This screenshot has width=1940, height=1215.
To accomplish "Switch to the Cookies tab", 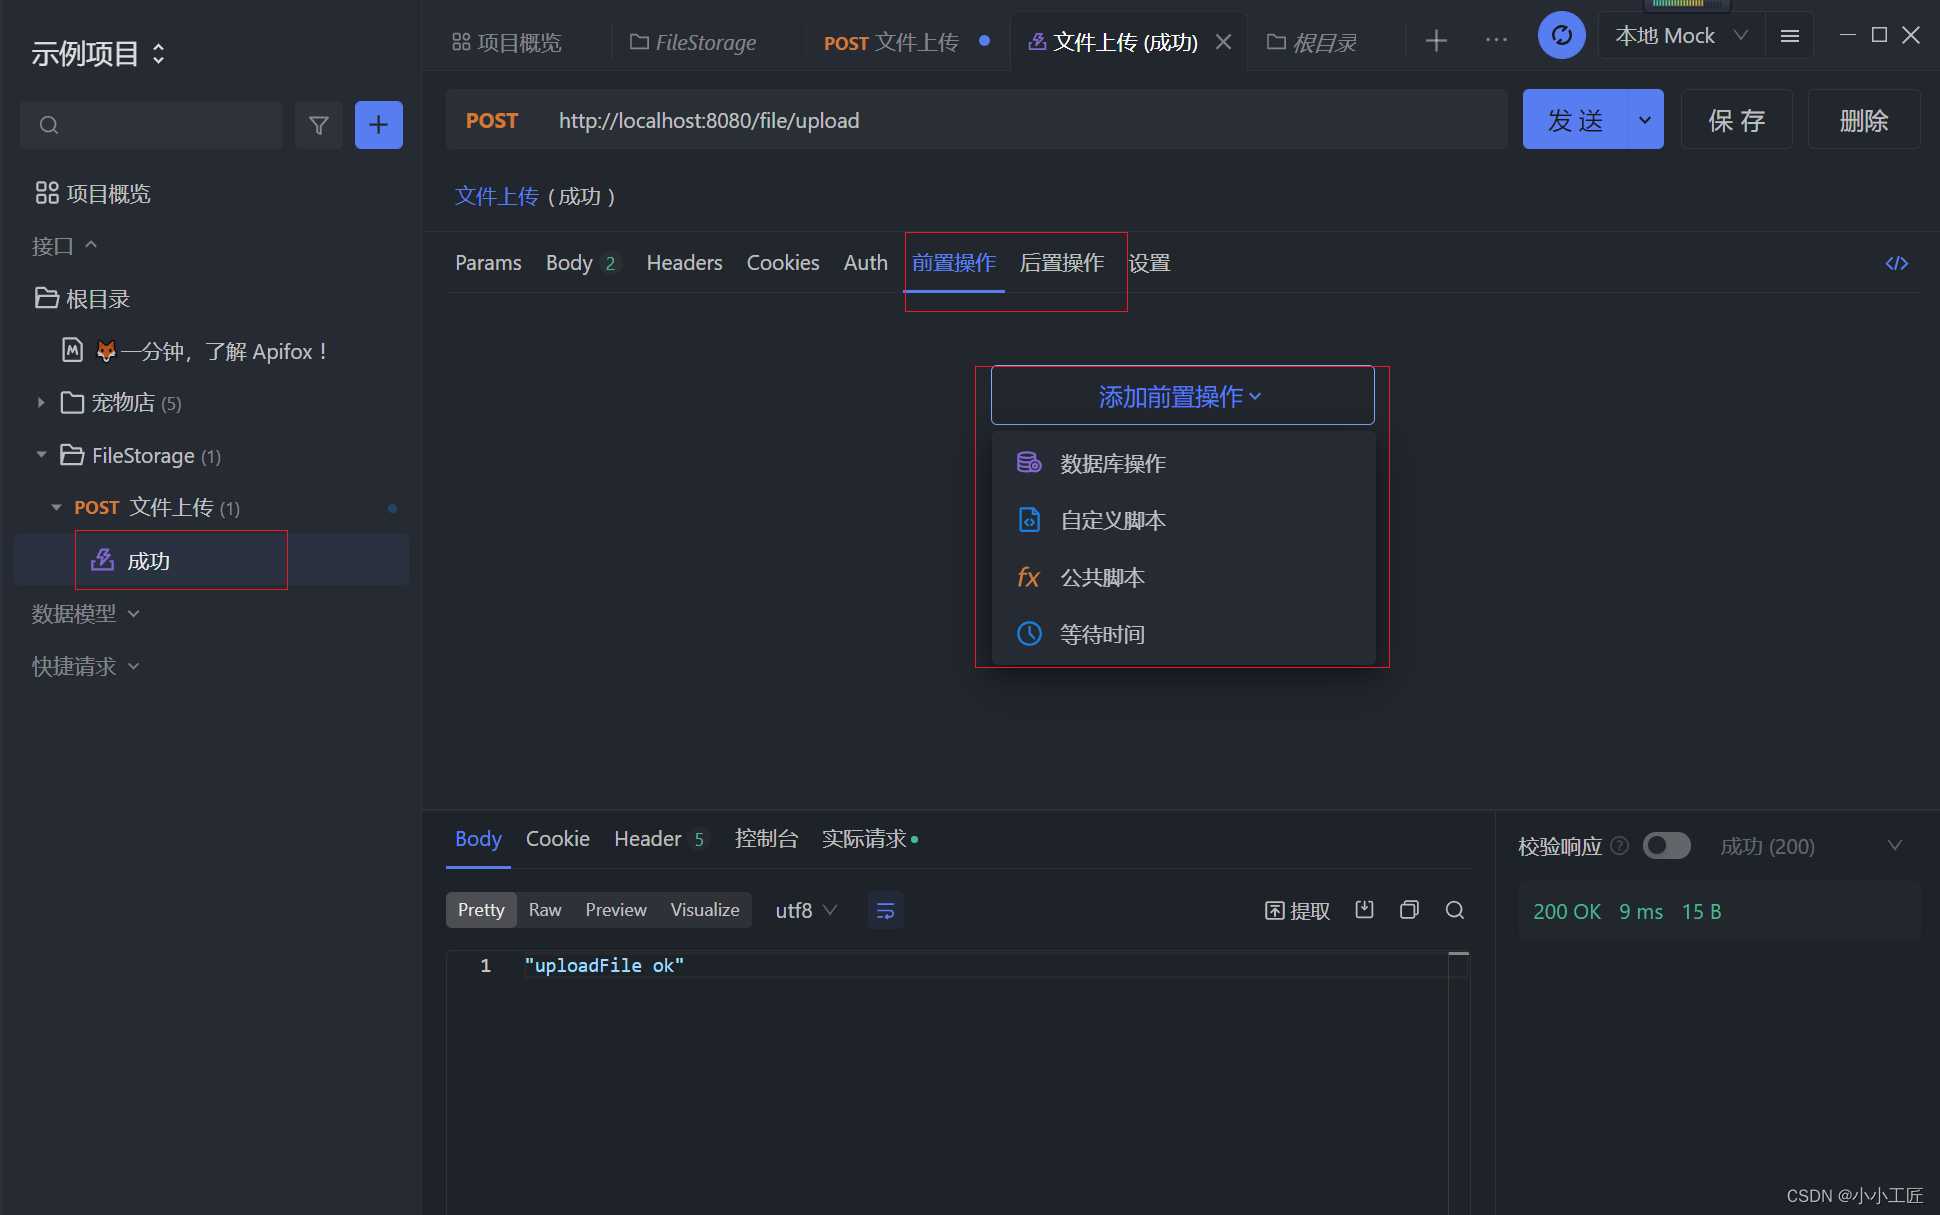I will tap(783, 263).
